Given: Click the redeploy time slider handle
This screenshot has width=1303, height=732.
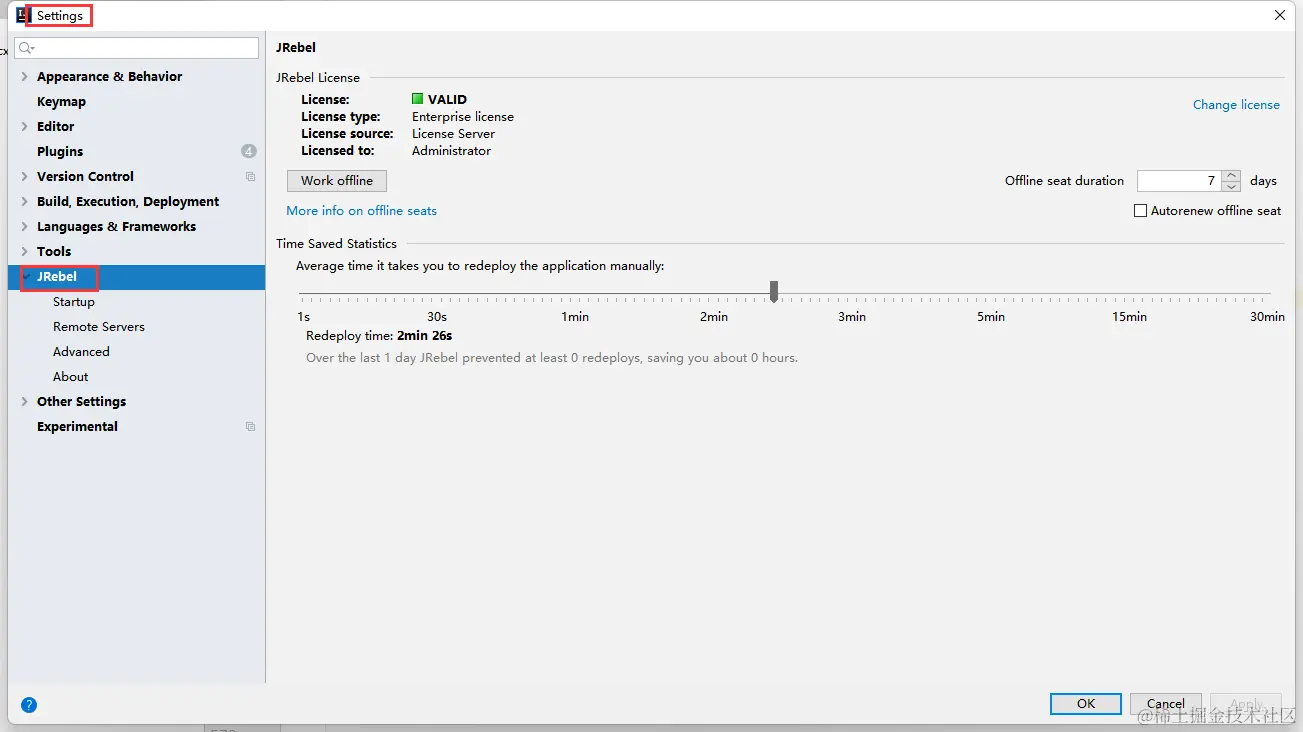Looking at the screenshot, I should pos(774,291).
